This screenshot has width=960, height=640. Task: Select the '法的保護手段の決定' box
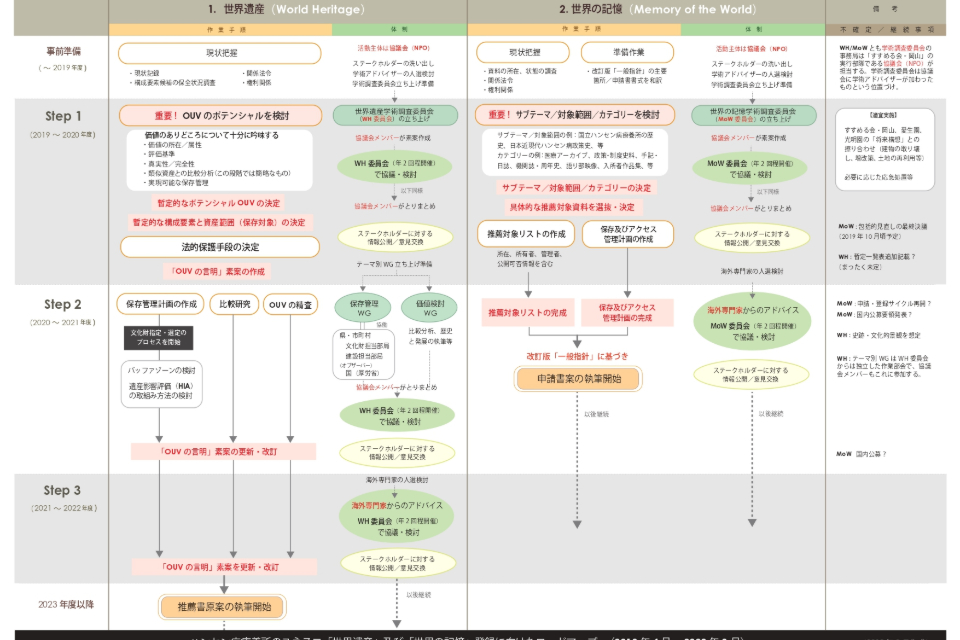click(220, 247)
